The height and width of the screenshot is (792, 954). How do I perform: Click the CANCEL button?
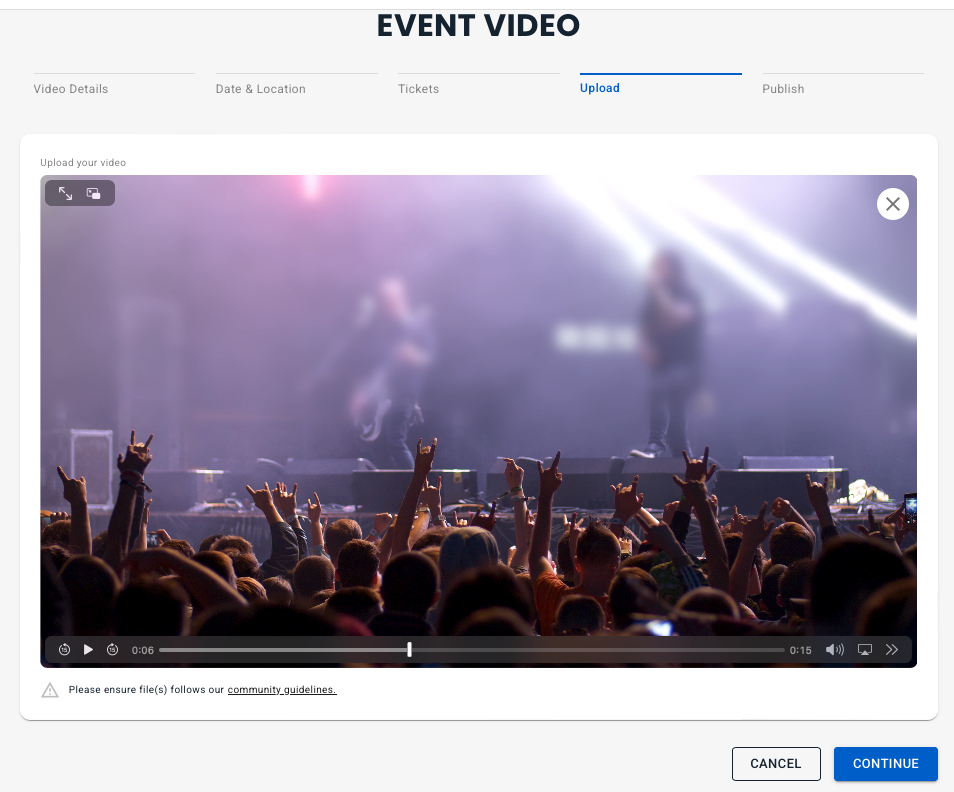click(776, 763)
